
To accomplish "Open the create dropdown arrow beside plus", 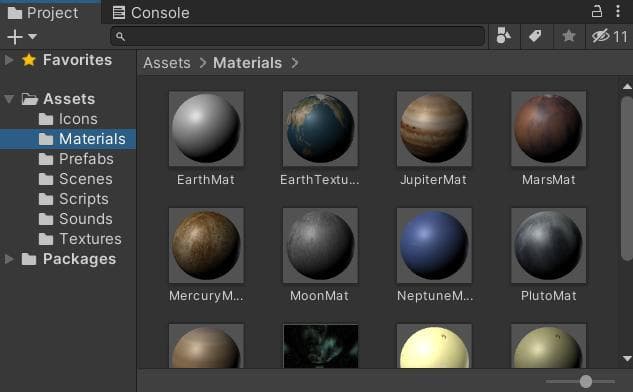I will [x=33, y=37].
